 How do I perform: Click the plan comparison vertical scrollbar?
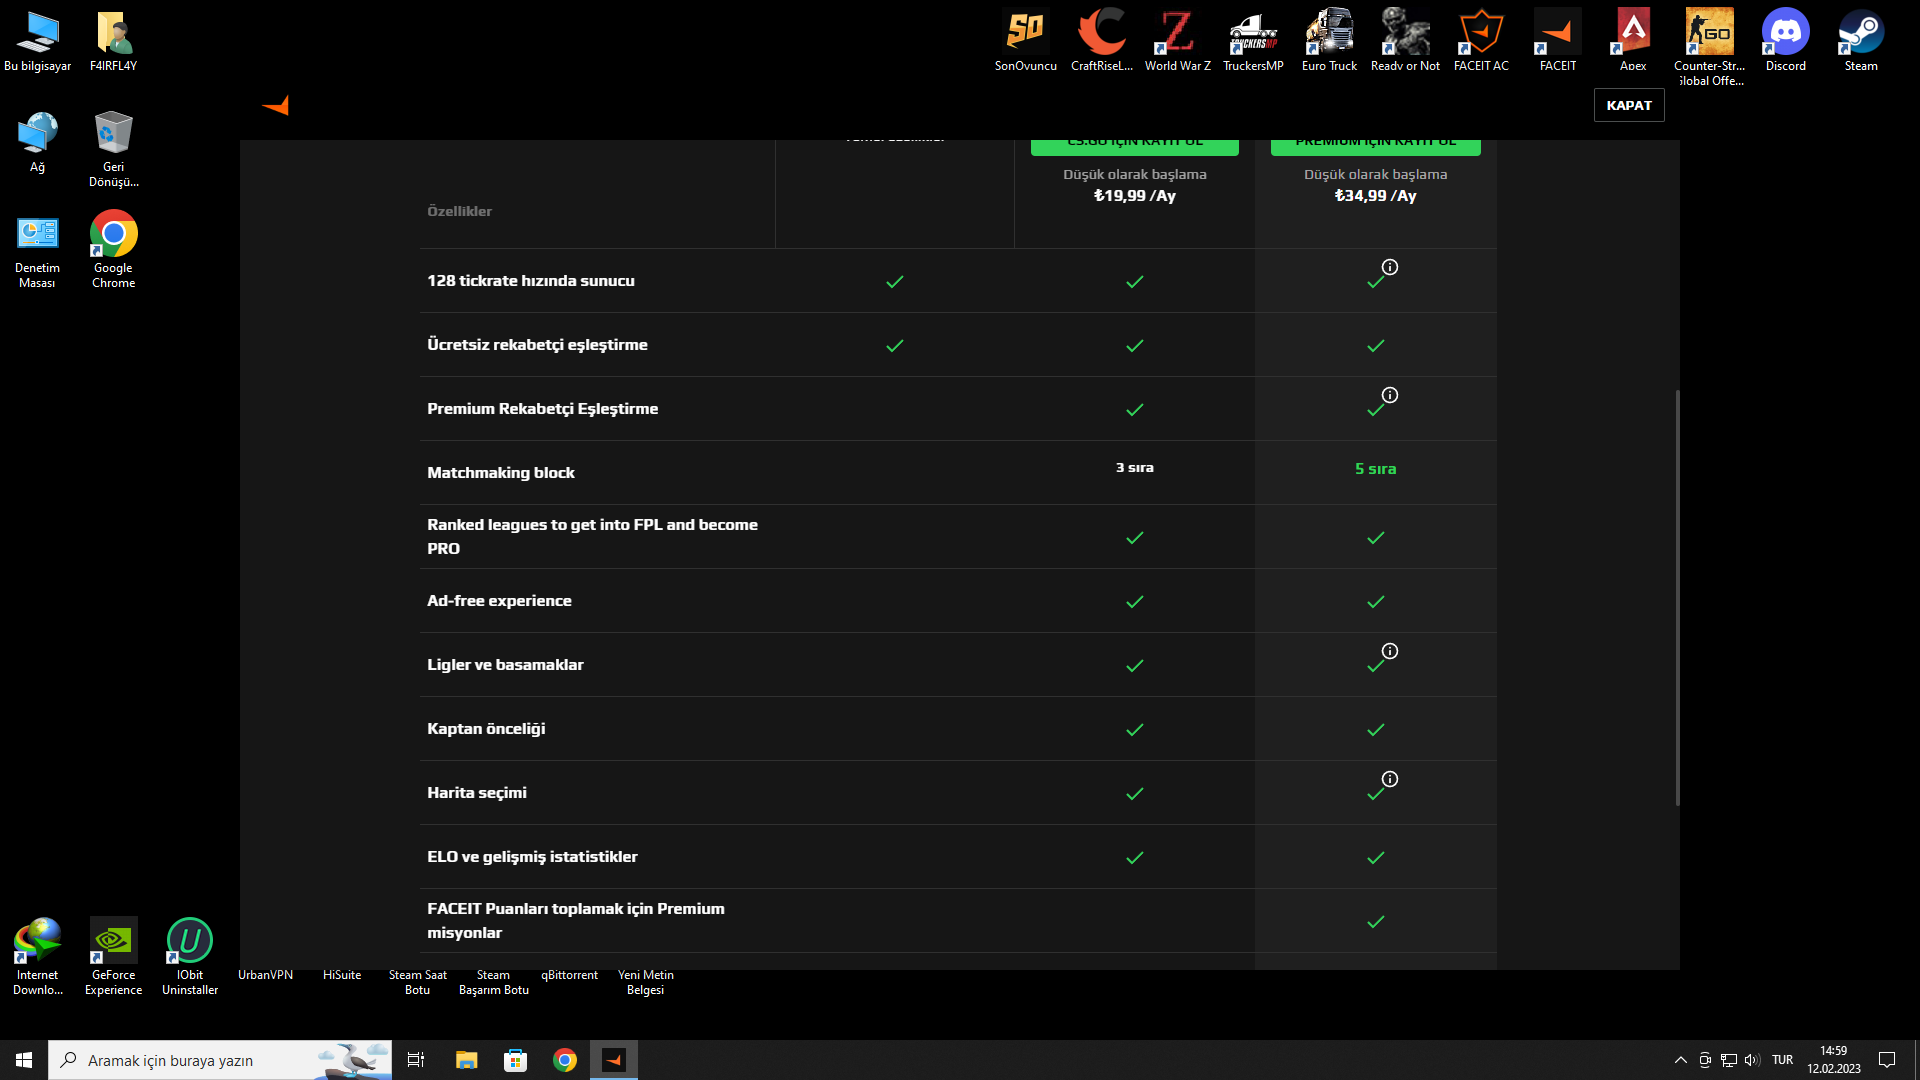pyautogui.click(x=1677, y=597)
